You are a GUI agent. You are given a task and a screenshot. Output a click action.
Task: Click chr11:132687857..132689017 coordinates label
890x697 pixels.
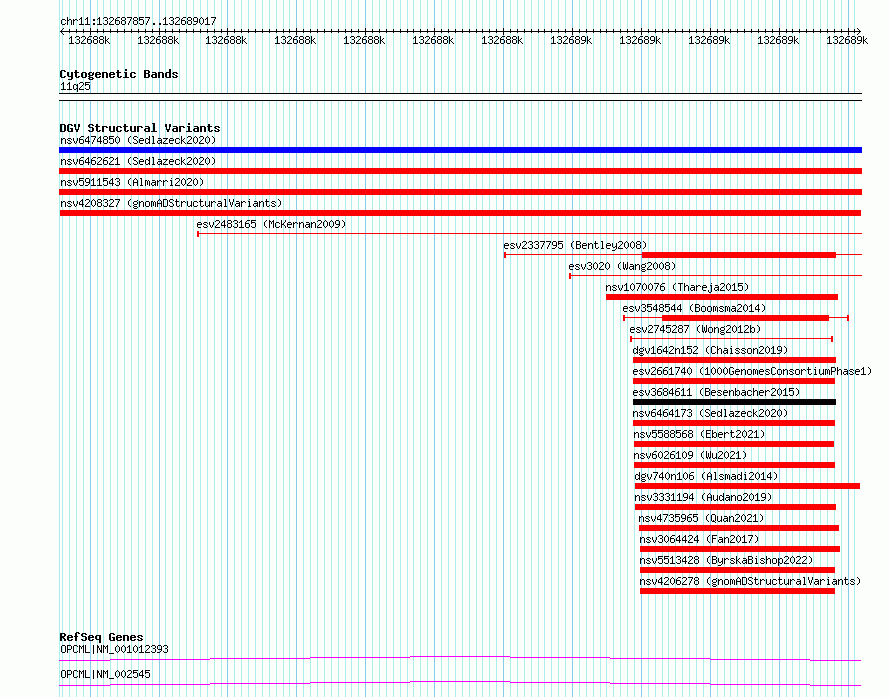138,21
